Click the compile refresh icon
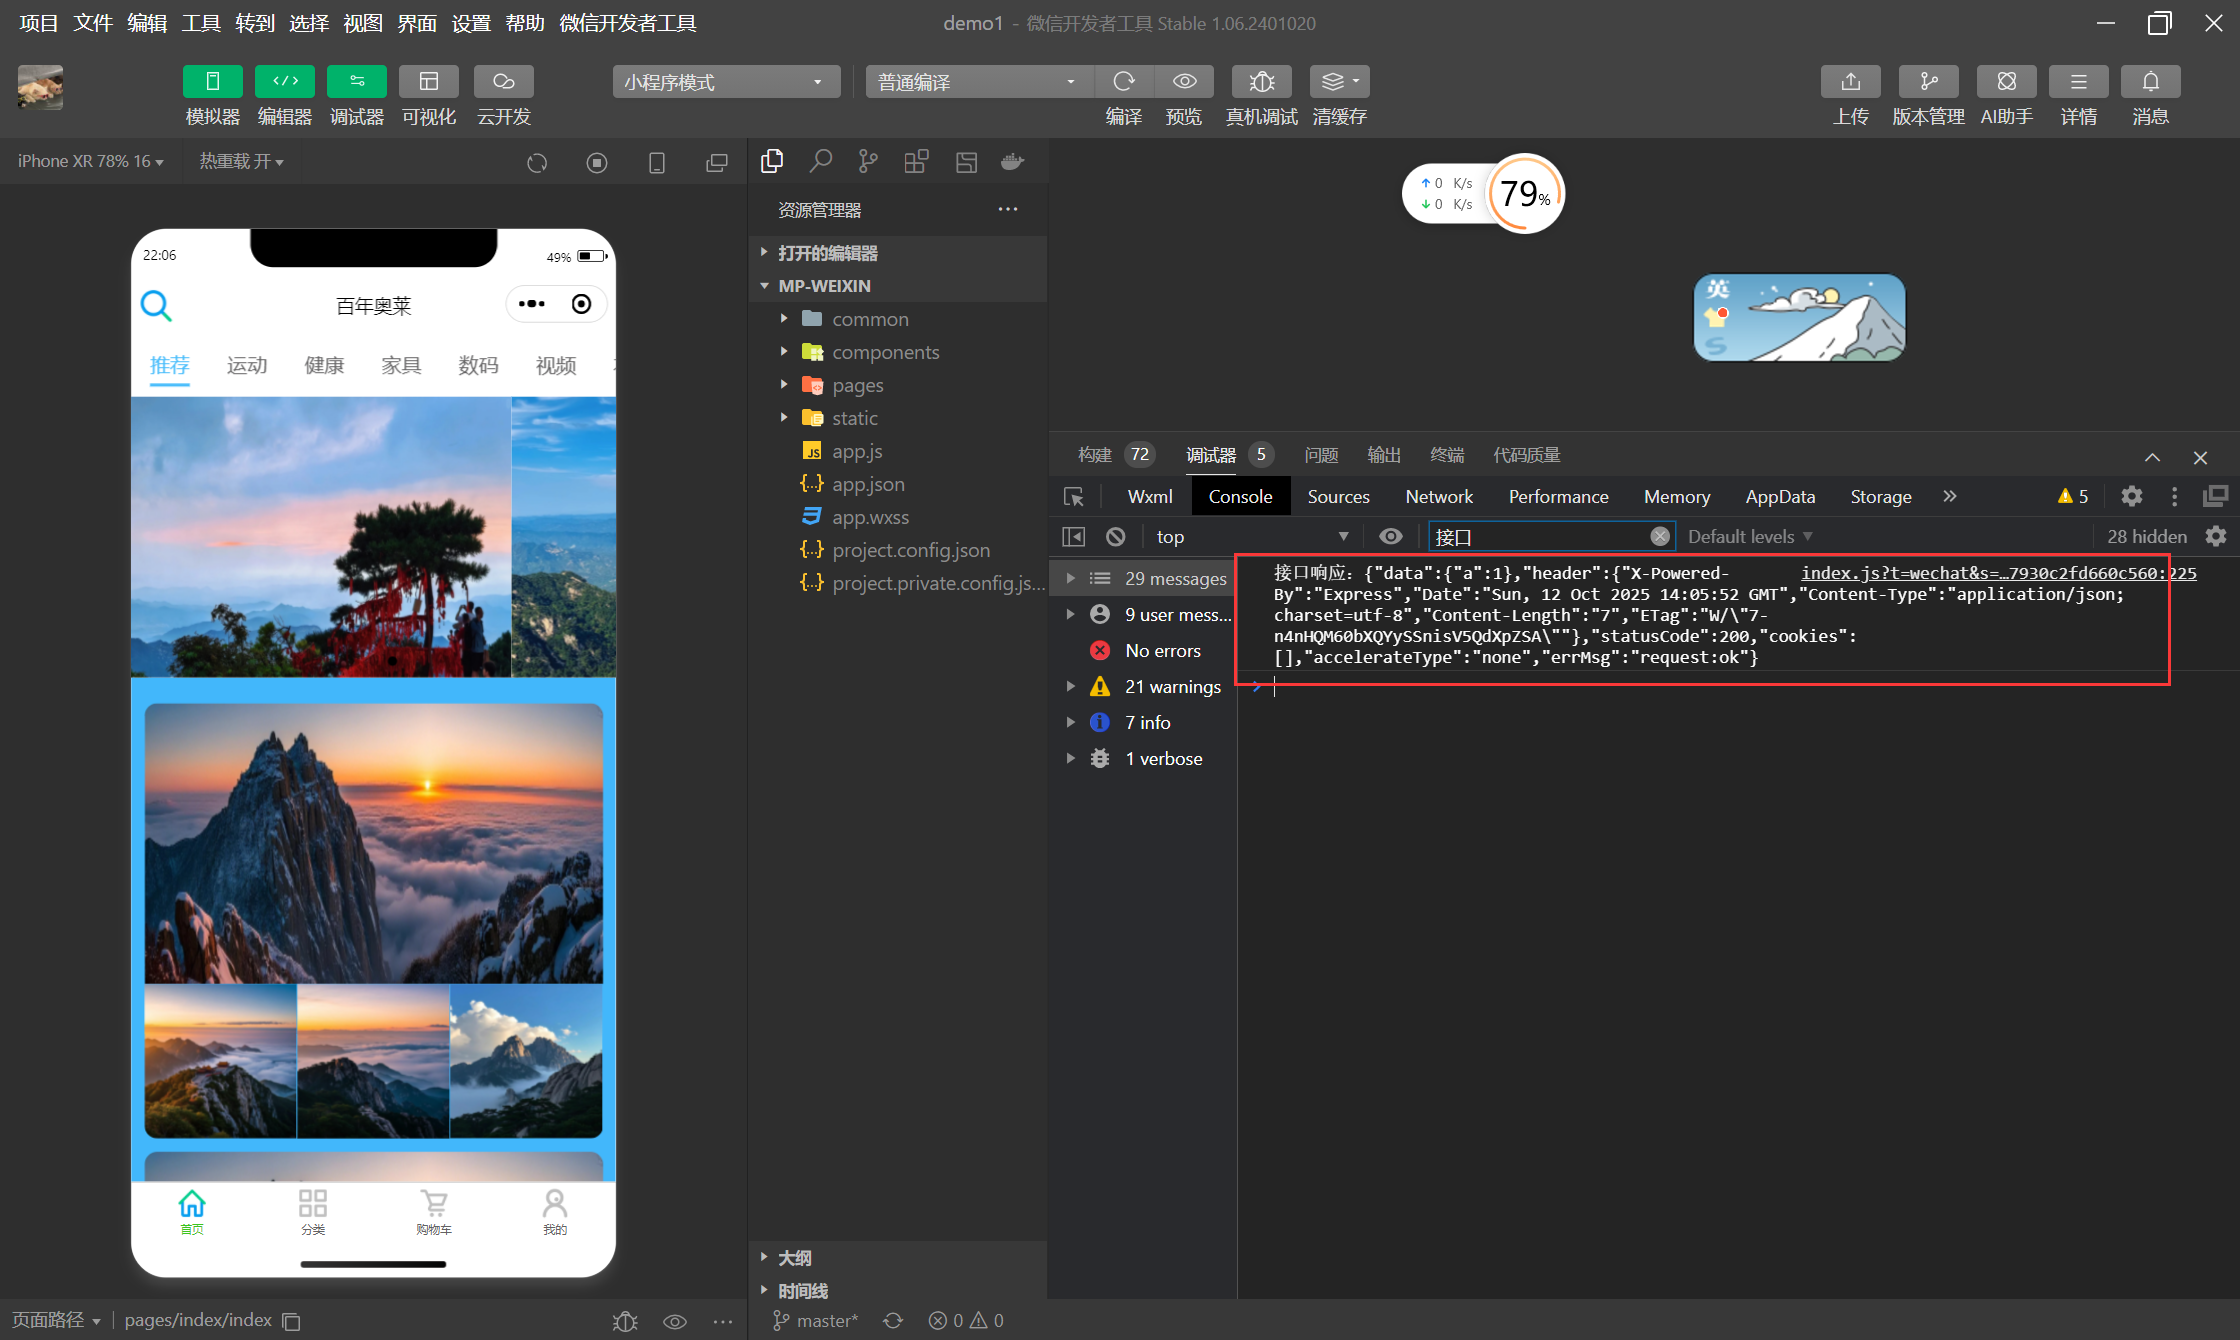 (x=1124, y=82)
